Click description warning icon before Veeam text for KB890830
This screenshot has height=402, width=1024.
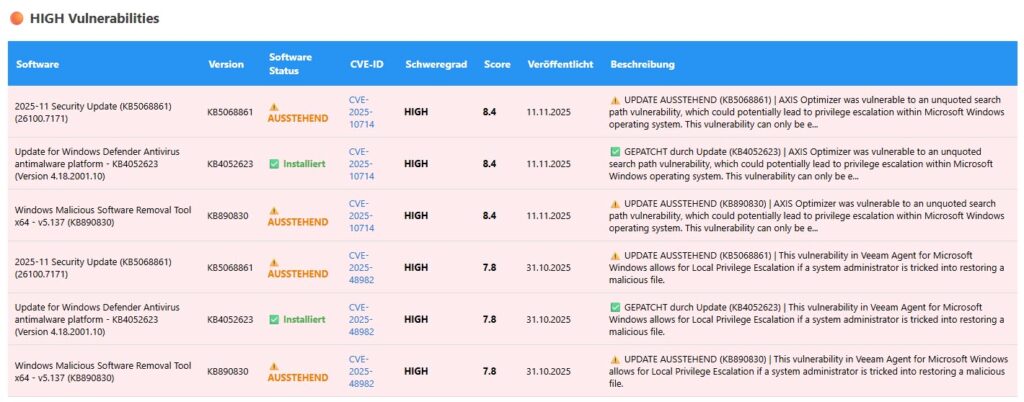(x=615, y=360)
